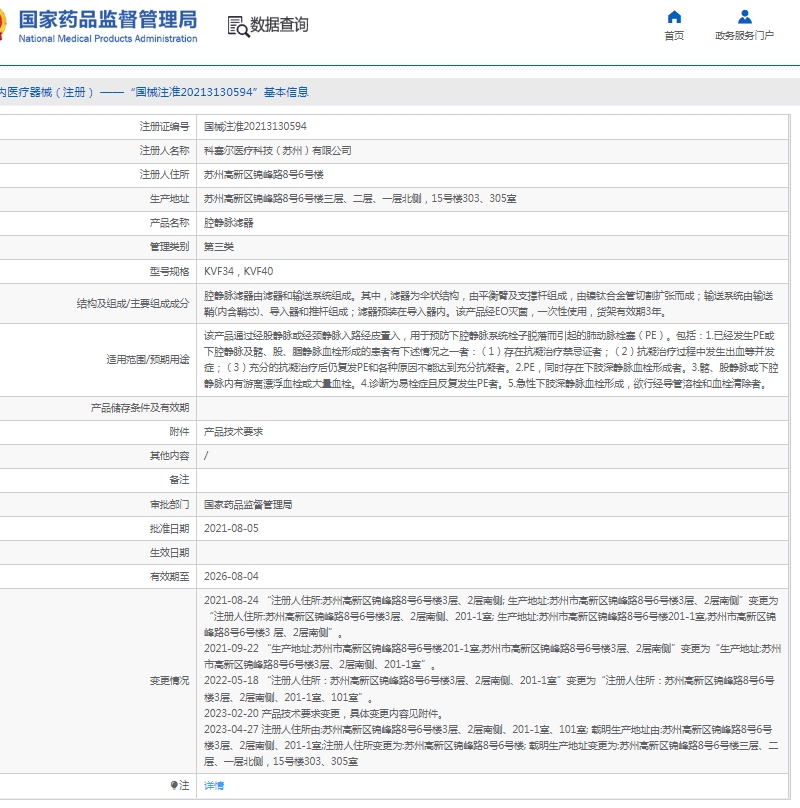Click attachment value 产品技术要求
The height and width of the screenshot is (808, 800).
coord(234,432)
